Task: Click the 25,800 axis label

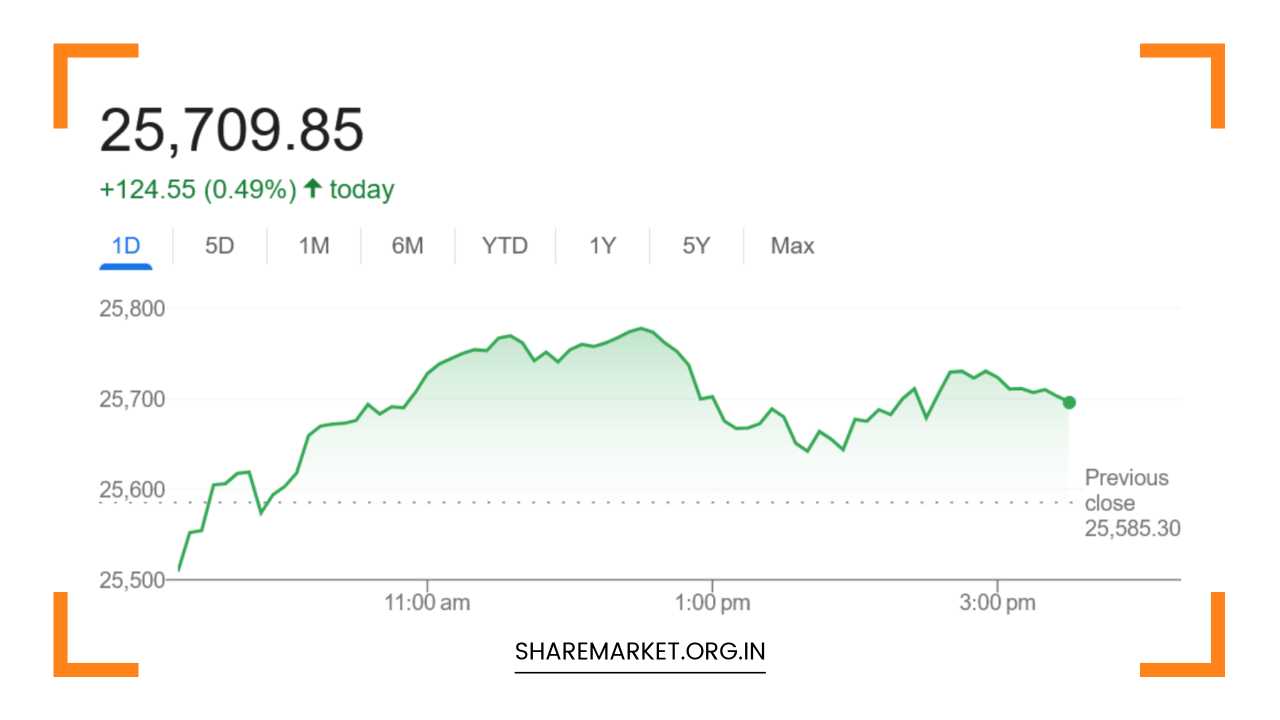Action: [132, 309]
